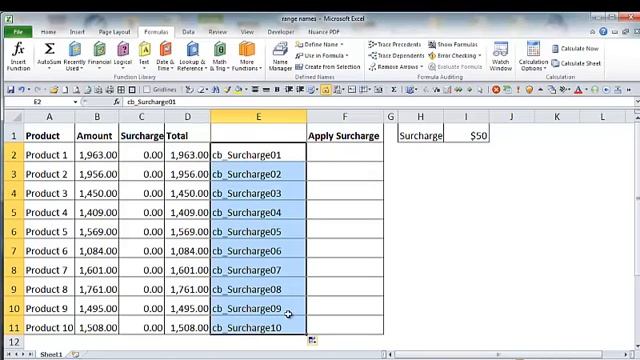Click the bold B toolbar icon
Viewport: 640px width, 360px height.
coord(277,89)
